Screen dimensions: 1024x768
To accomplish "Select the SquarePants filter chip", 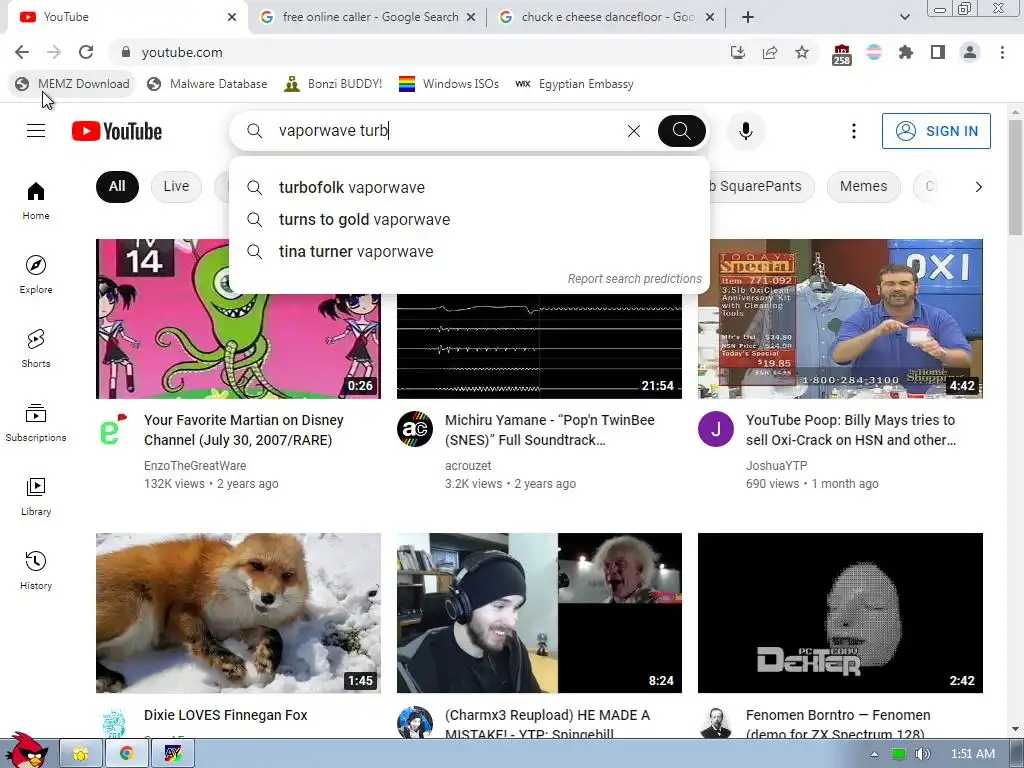I will [760, 187].
